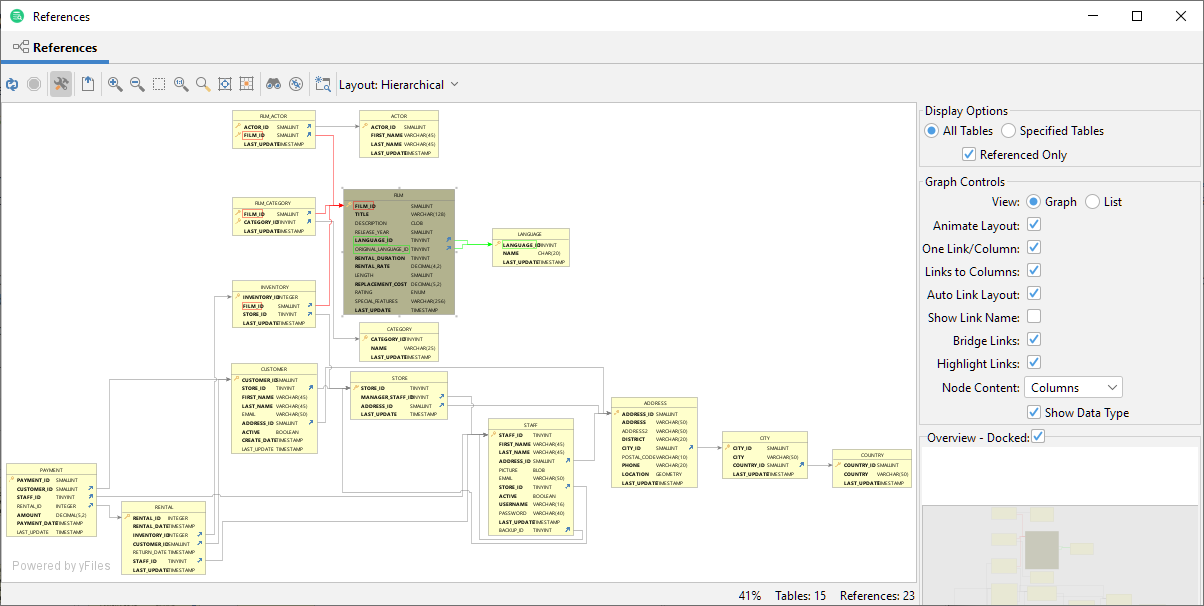Click the 41% zoom level in status bar

pyautogui.click(x=750, y=595)
